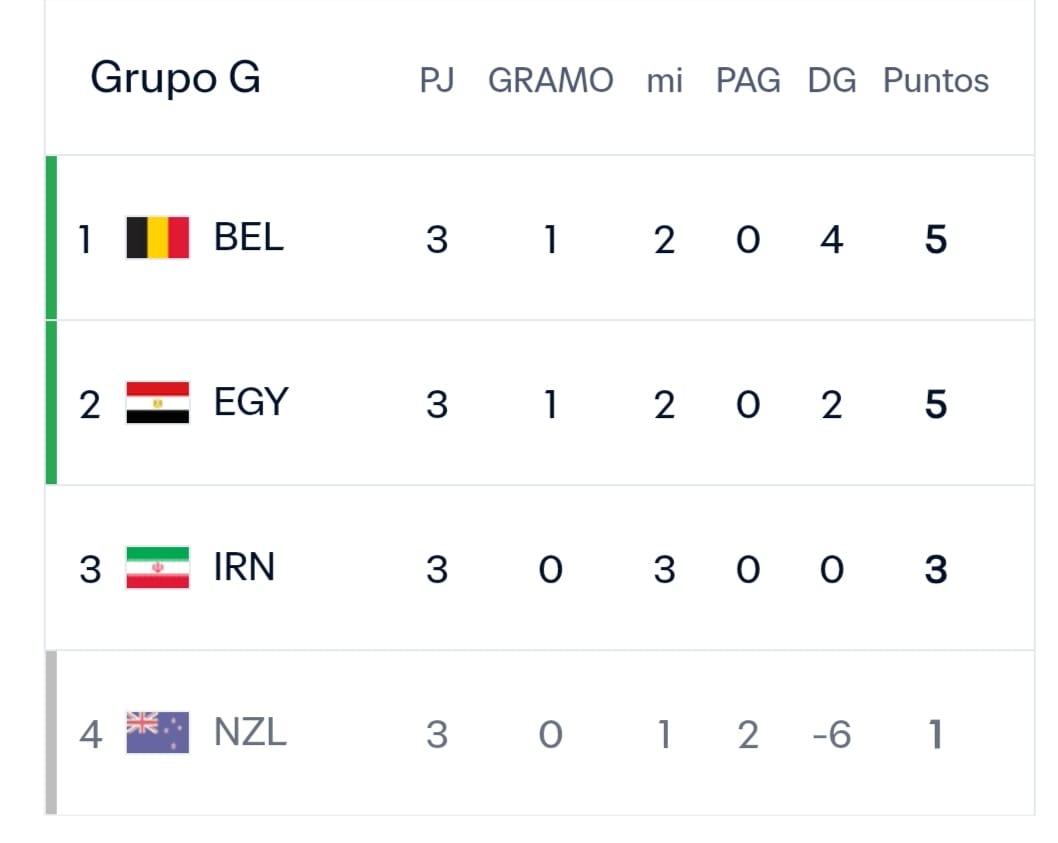
Task: Click Belgium's points value 5
Action: (936, 240)
